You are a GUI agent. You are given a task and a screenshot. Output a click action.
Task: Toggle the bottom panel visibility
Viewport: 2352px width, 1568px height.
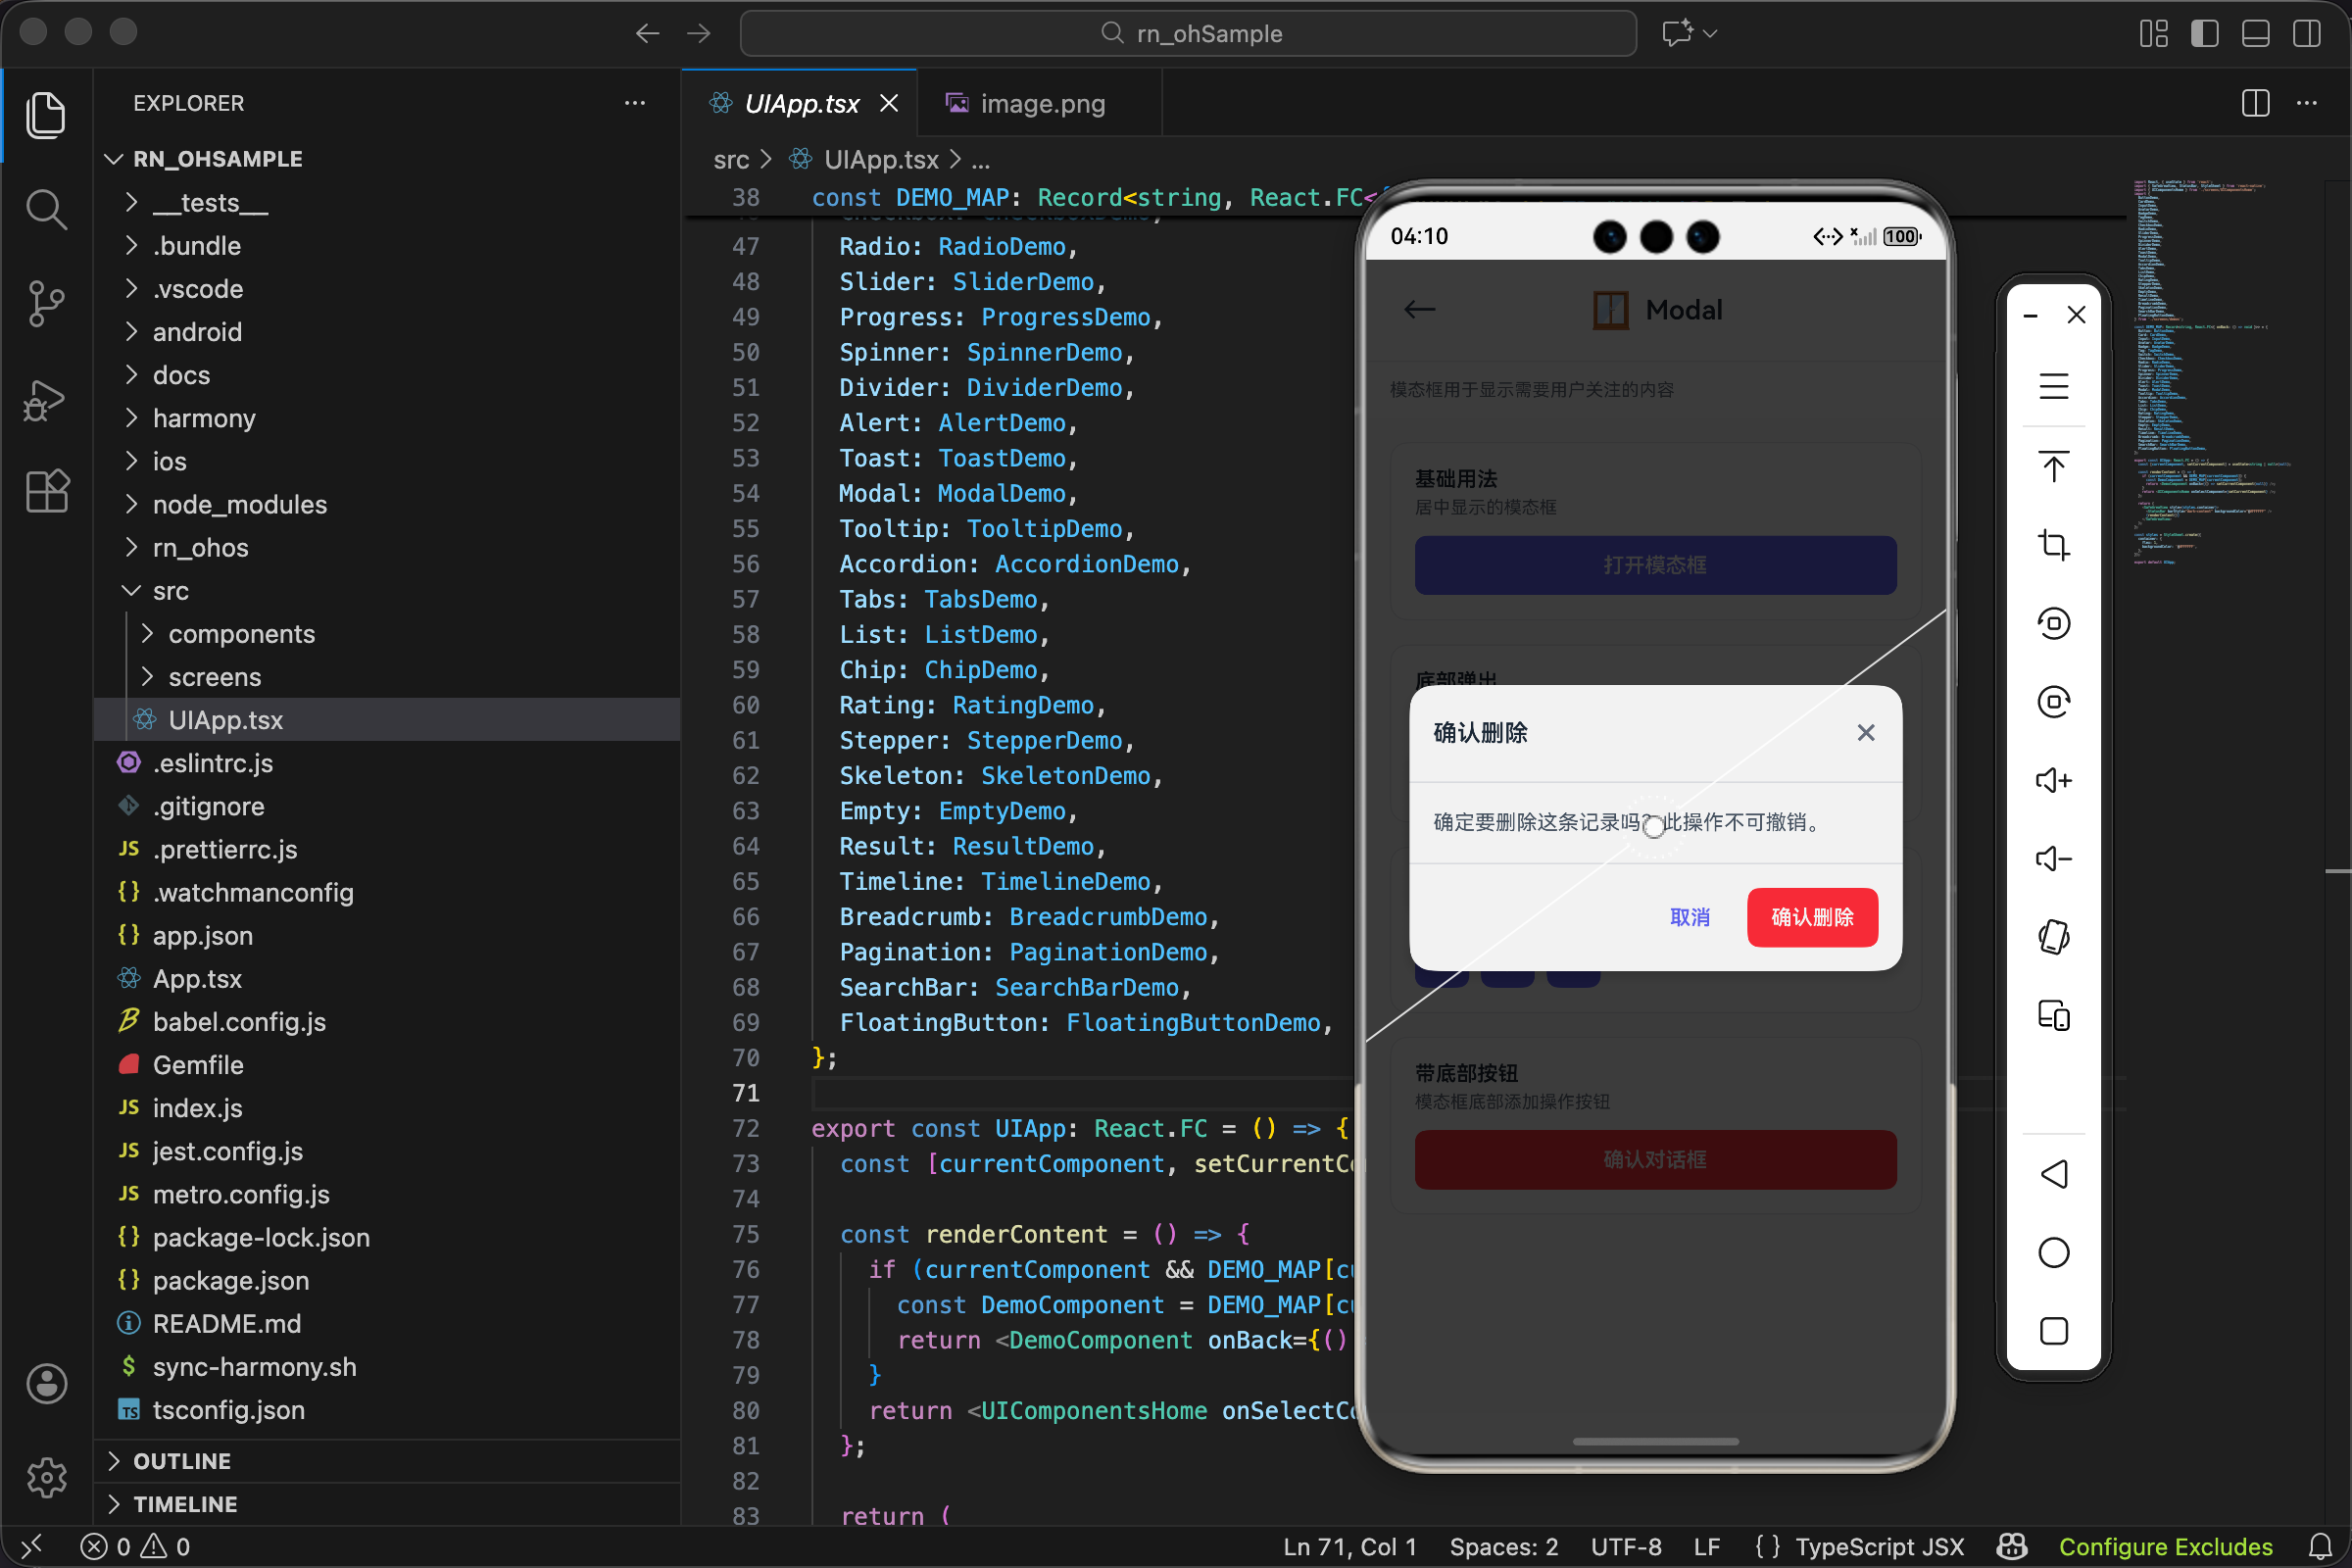[2255, 33]
